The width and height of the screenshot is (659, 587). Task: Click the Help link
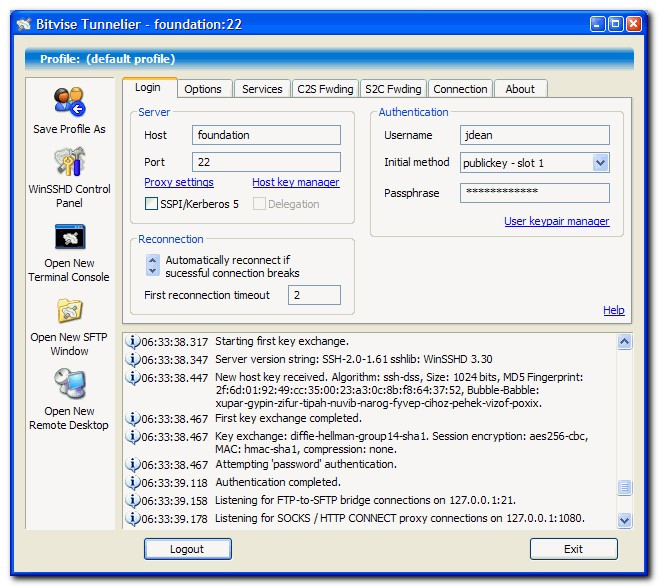[614, 310]
